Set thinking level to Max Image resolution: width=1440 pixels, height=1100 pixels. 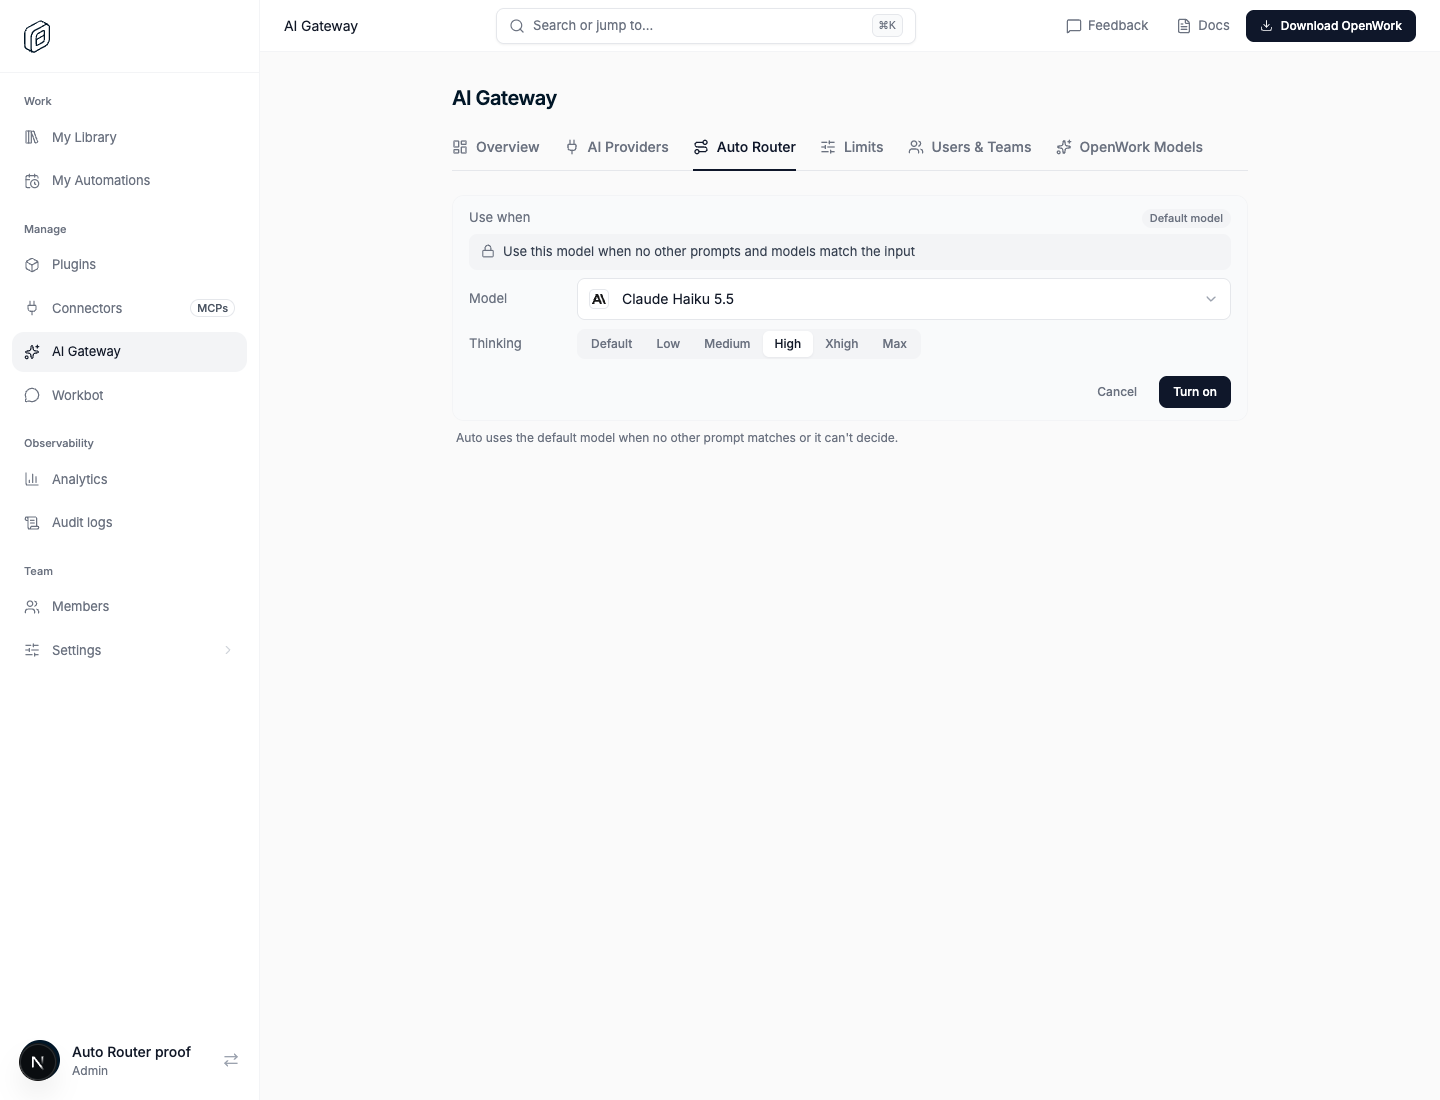click(894, 344)
